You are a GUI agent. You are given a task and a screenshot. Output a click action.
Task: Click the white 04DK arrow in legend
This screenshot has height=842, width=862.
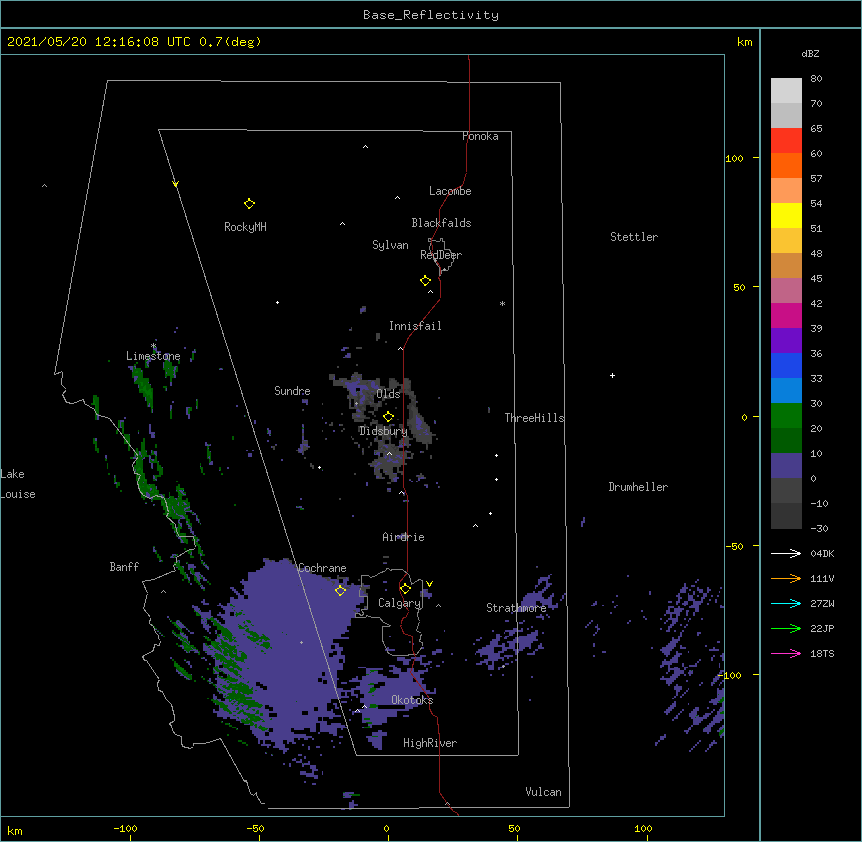point(786,553)
